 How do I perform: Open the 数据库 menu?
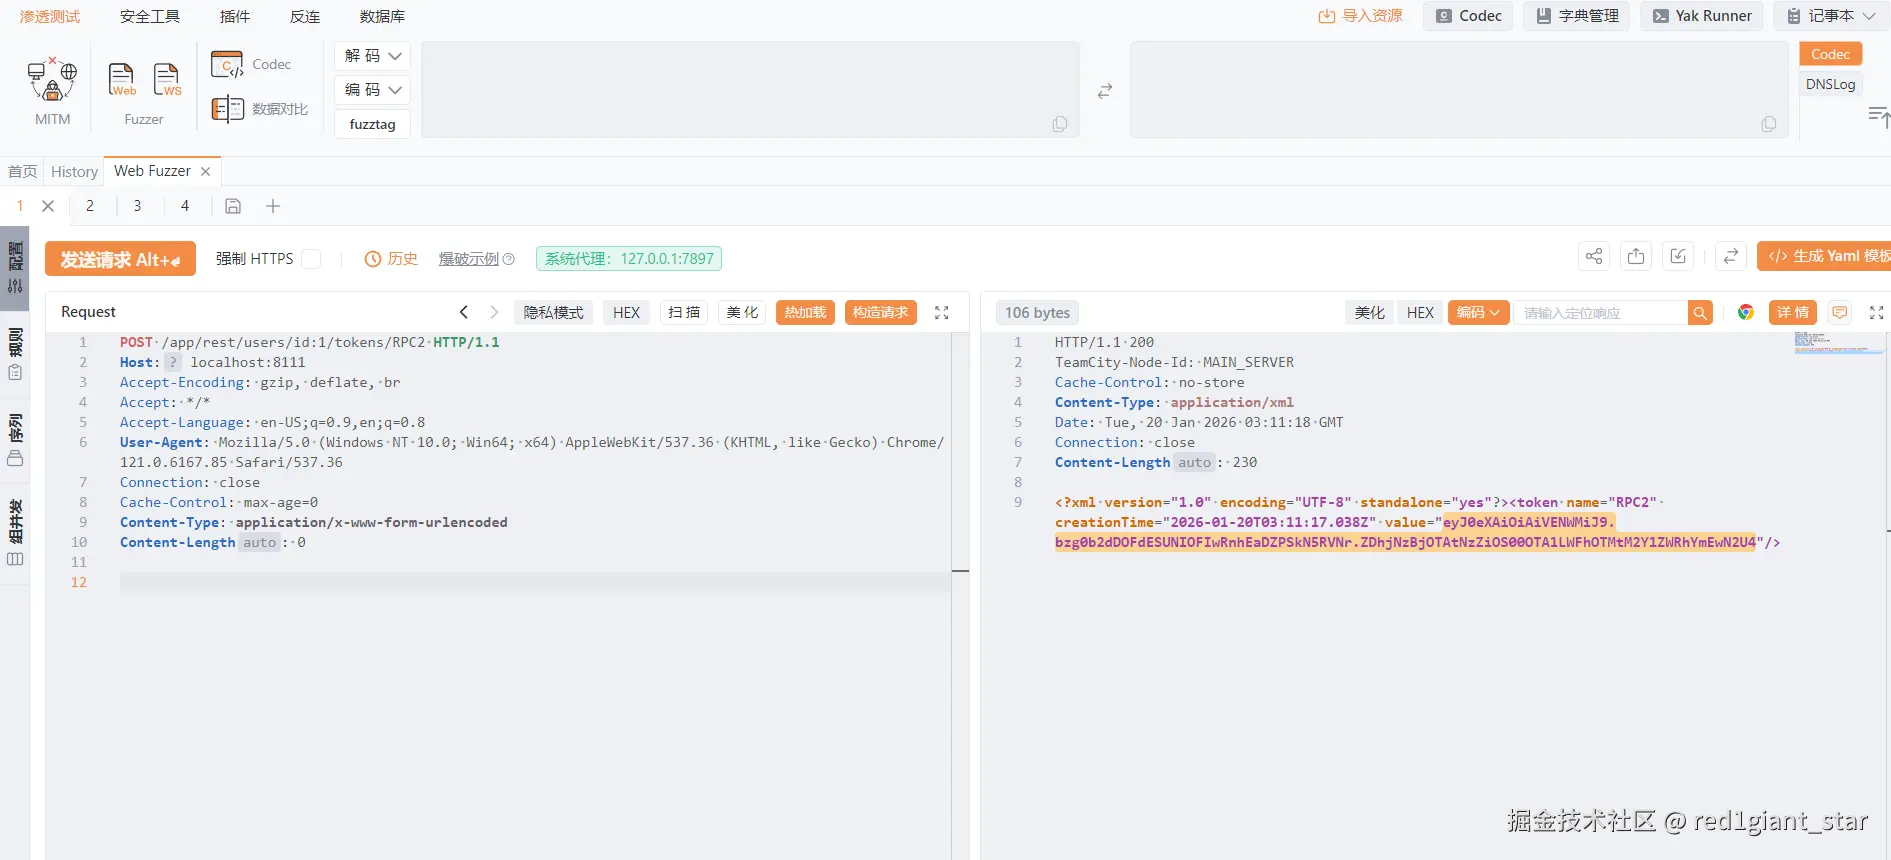click(x=382, y=17)
